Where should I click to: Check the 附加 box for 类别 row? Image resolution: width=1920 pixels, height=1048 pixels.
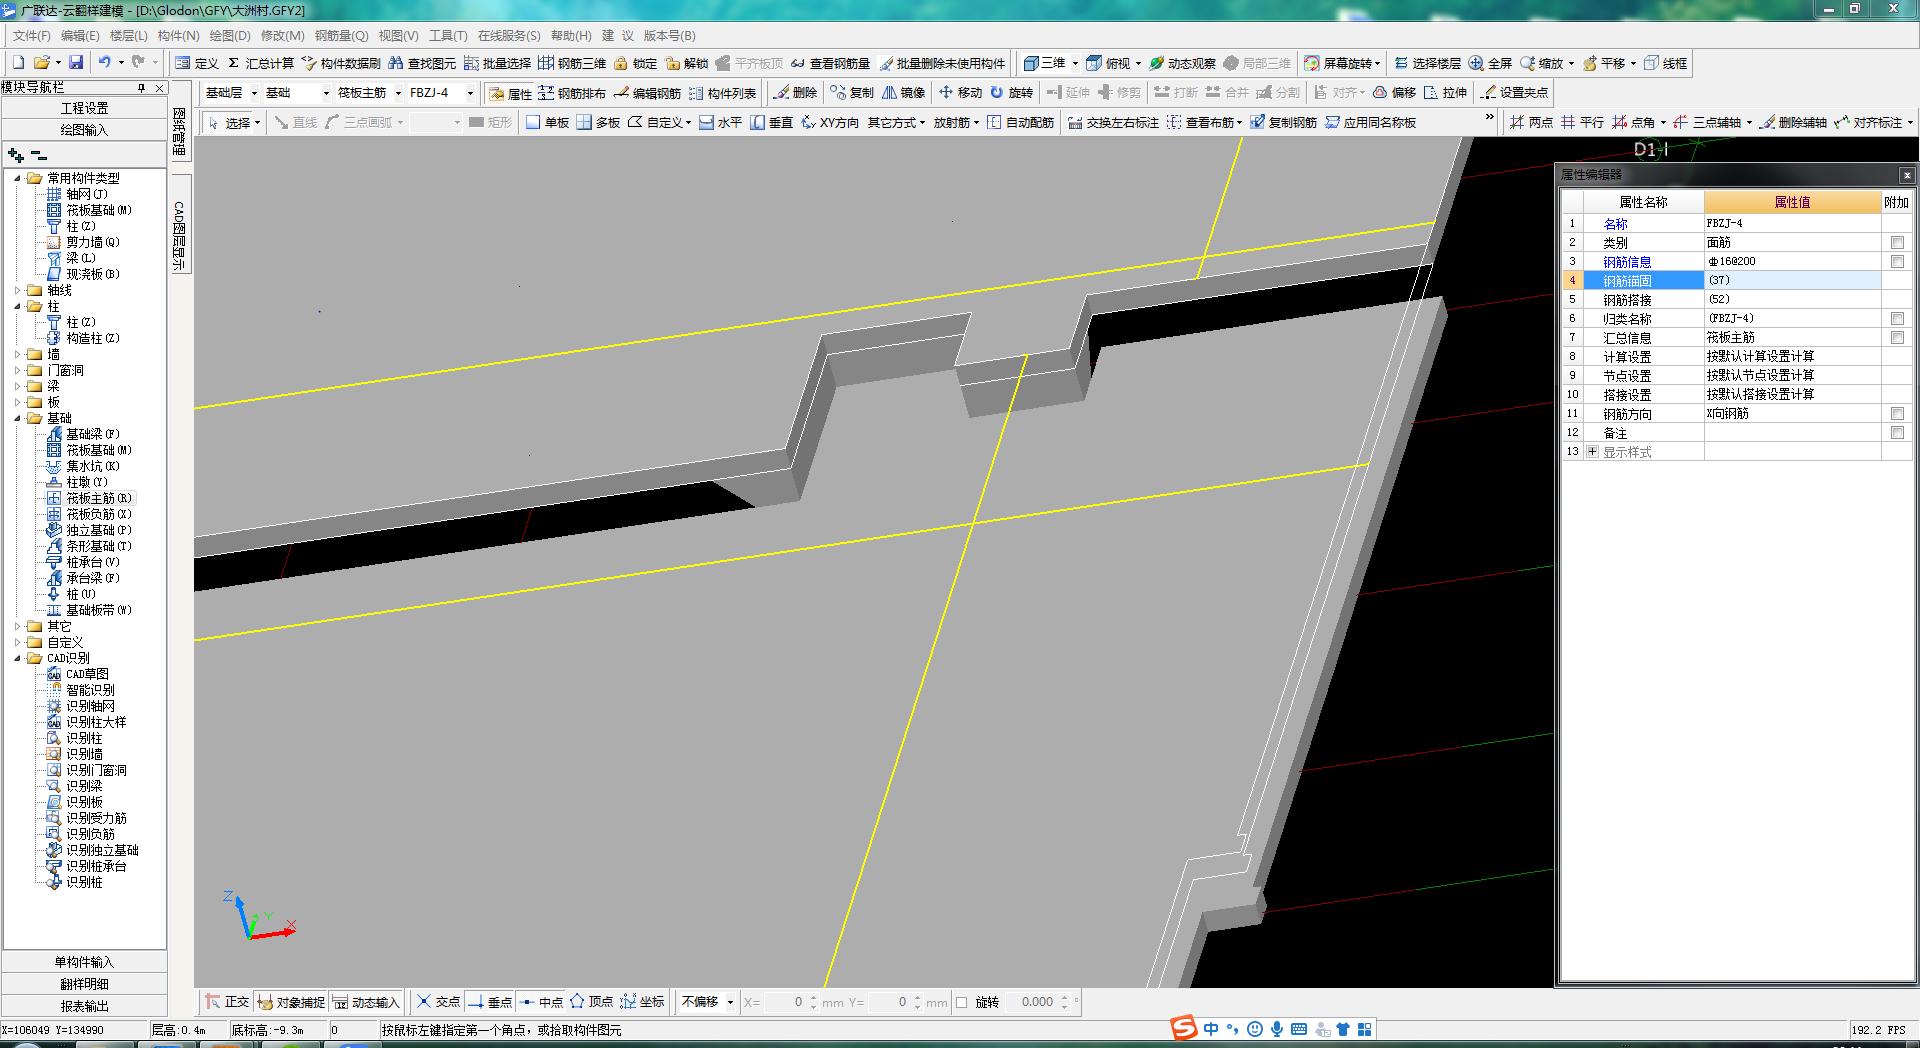1897,243
